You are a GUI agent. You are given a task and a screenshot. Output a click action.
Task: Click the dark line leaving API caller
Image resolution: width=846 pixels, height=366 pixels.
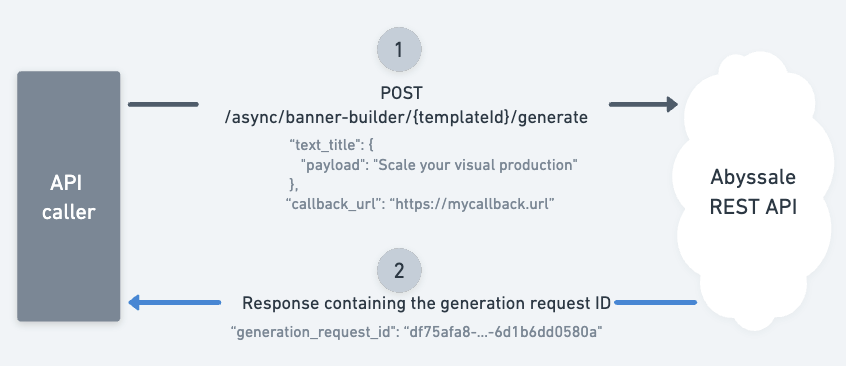pyautogui.click(x=163, y=104)
